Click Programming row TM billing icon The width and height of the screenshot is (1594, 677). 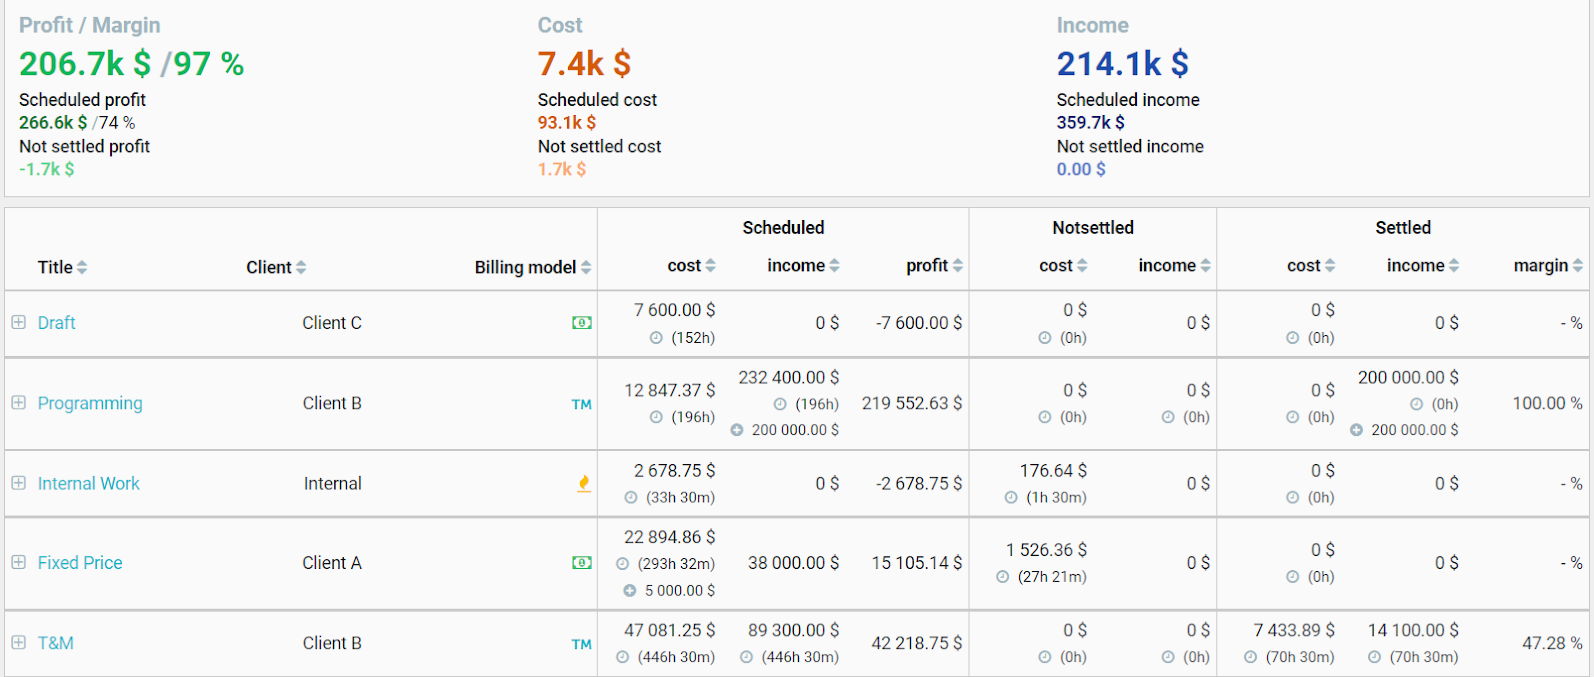pyautogui.click(x=581, y=404)
